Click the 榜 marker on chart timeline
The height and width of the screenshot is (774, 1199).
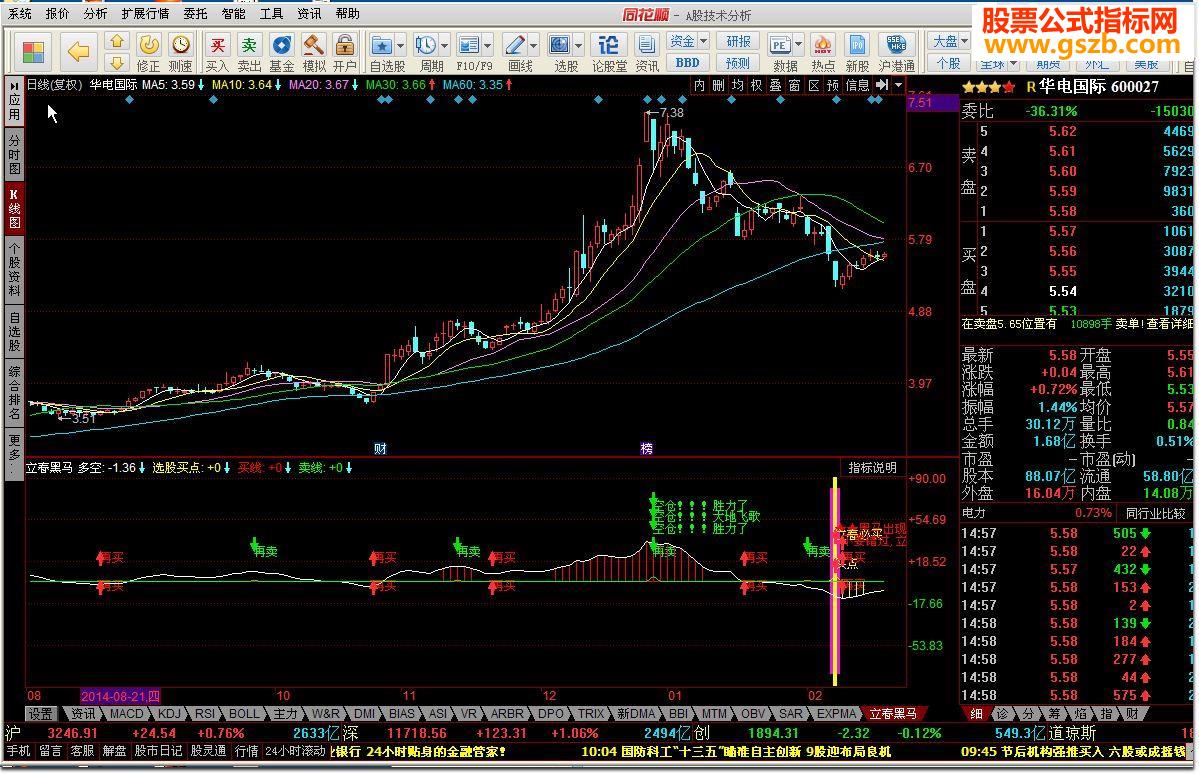pos(647,448)
